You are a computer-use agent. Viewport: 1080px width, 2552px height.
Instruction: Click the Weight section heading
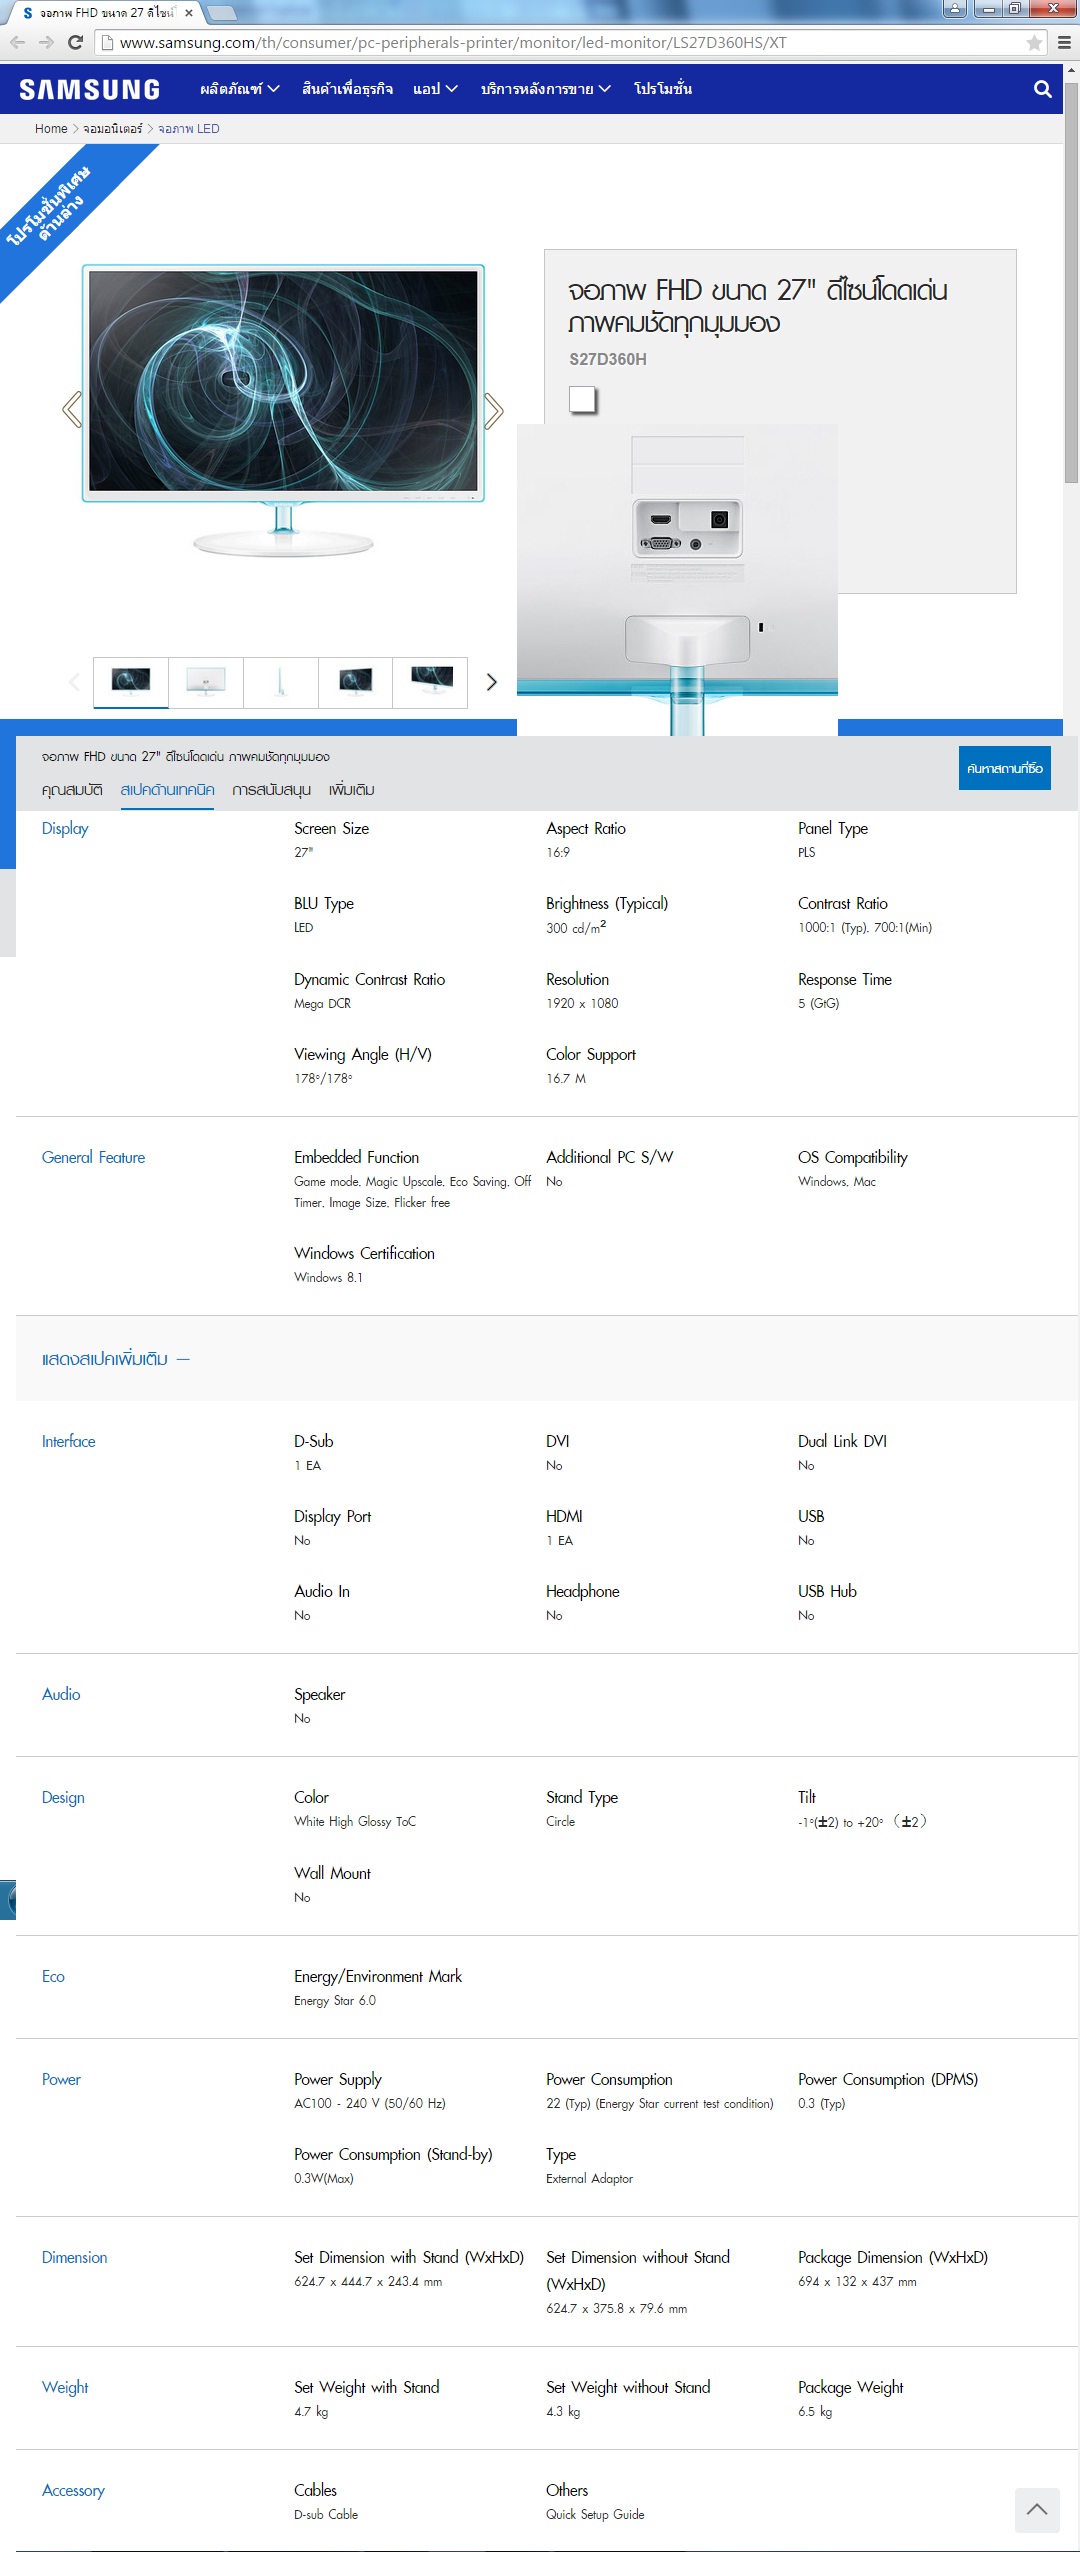click(x=65, y=2387)
